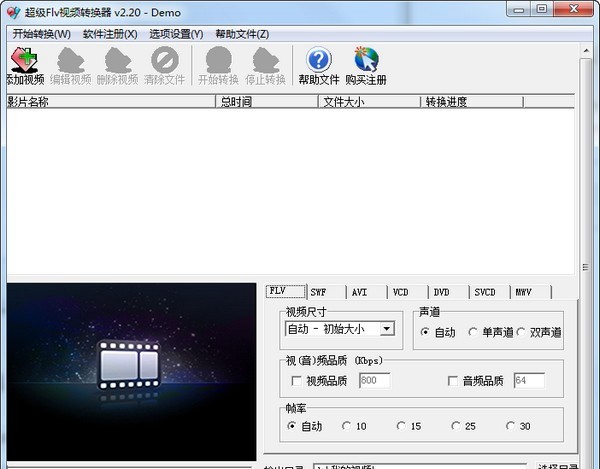
Task: Select the Stereo (双声道) channel radio
Action: 521,332
